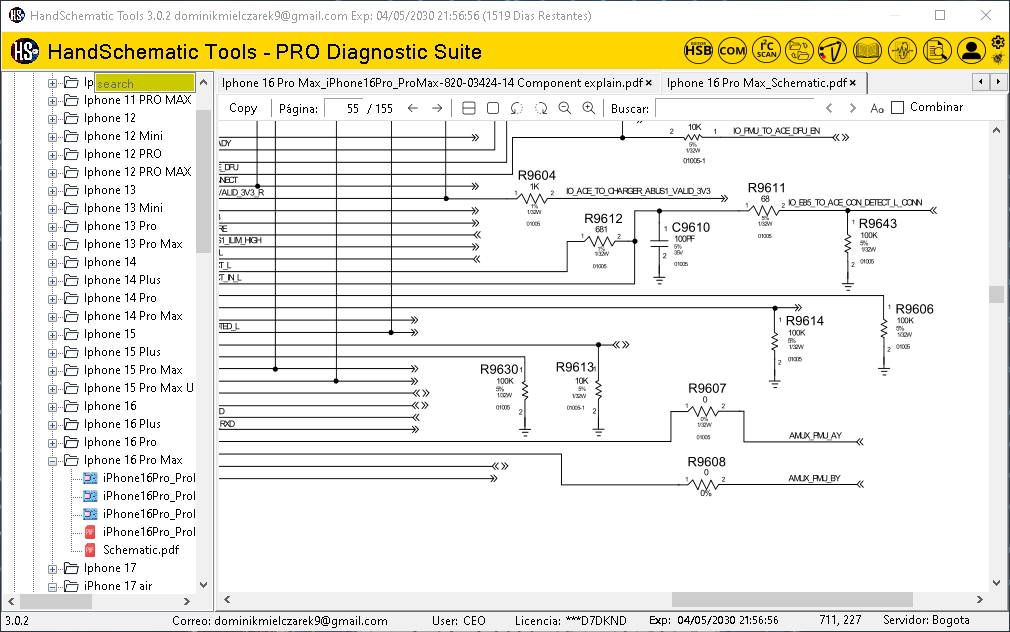Open the voltmeter probe tool icon
This screenshot has height=632, width=1010.
pos(832,50)
